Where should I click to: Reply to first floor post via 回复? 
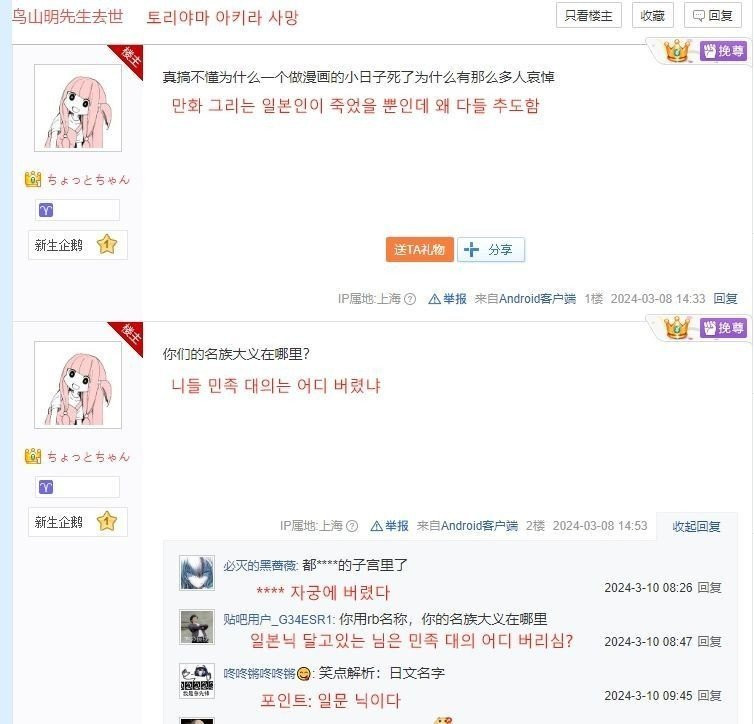(725, 299)
